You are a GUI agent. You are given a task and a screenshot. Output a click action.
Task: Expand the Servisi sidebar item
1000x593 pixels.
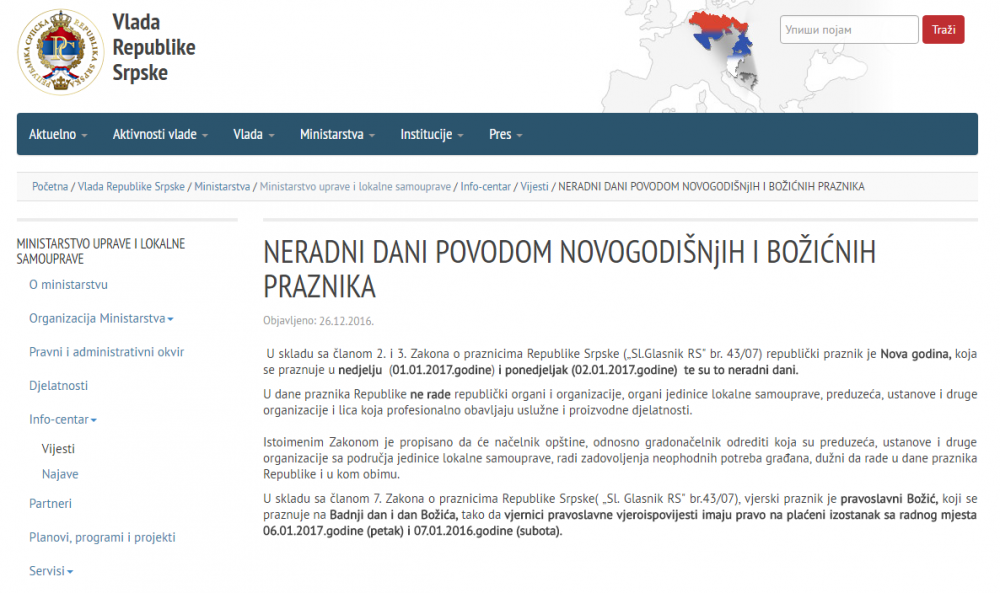click(x=51, y=571)
